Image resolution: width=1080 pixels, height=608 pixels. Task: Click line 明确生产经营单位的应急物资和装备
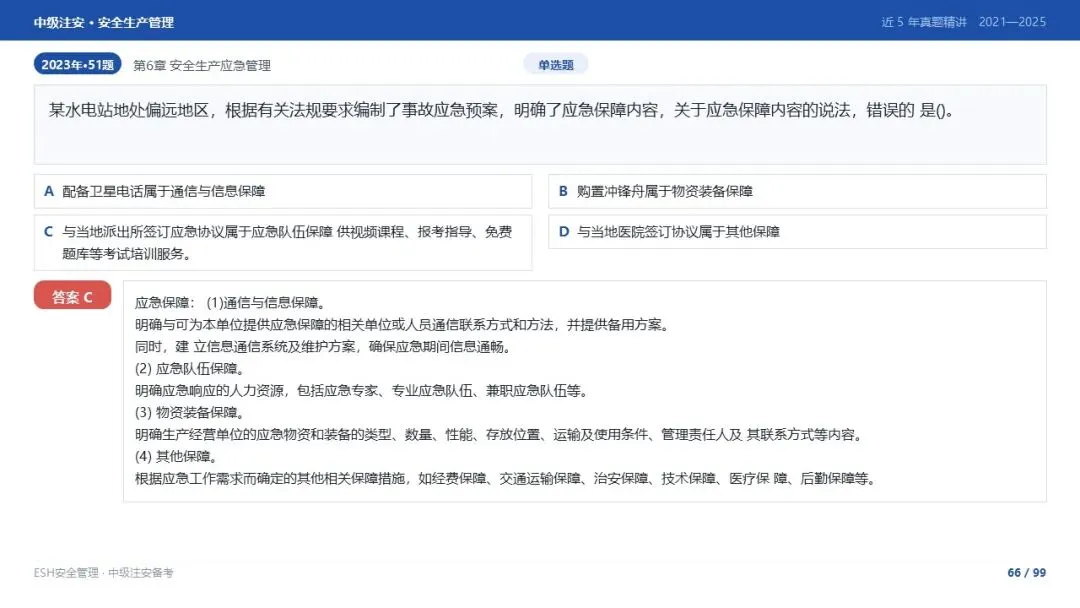499,434
